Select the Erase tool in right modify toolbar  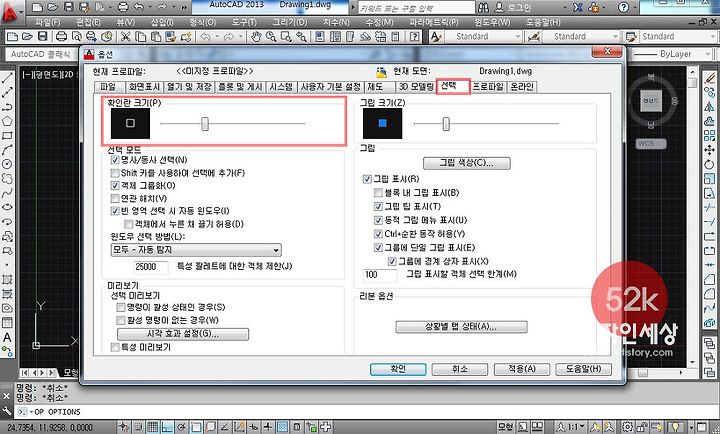pos(709,78)
